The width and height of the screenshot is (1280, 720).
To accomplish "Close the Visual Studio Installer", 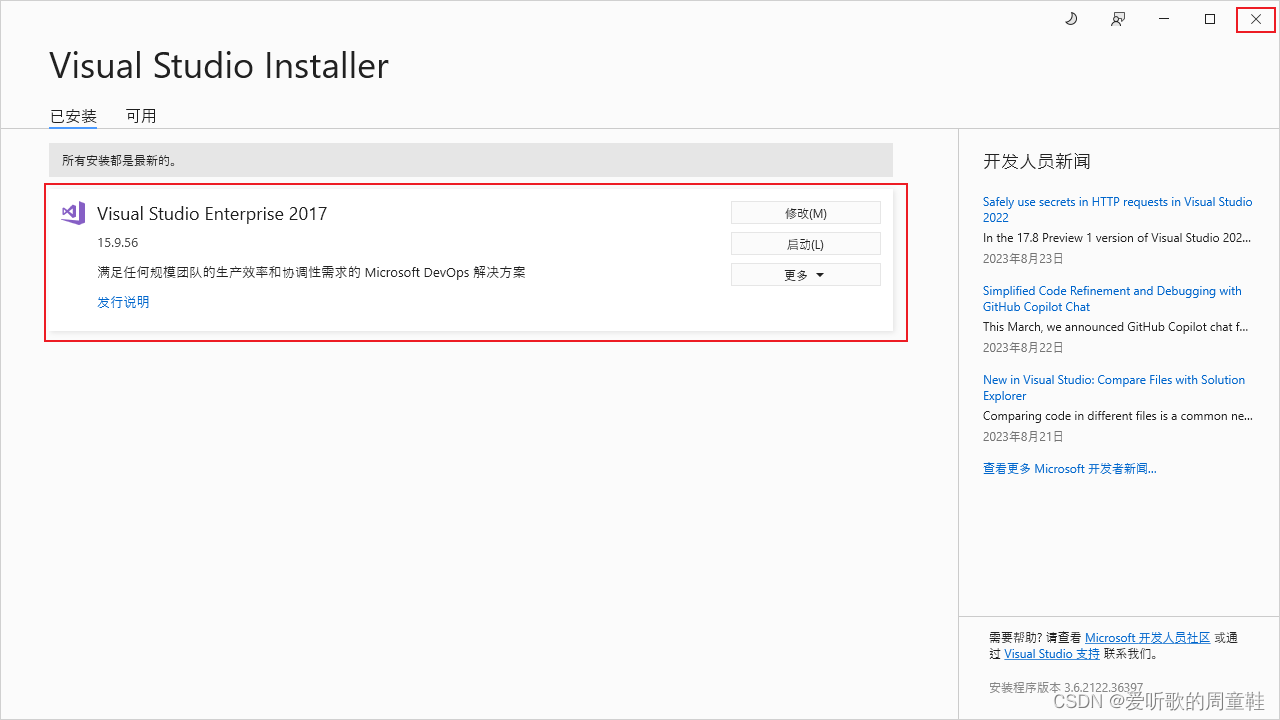I will [1255, 19].
